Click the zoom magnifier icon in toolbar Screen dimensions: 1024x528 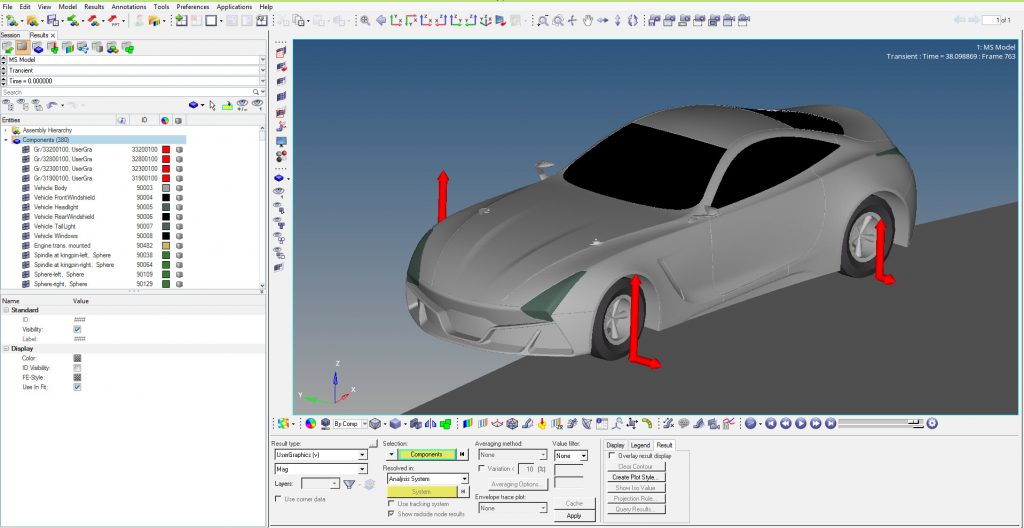pyautogui.click(x=365, y=20)
